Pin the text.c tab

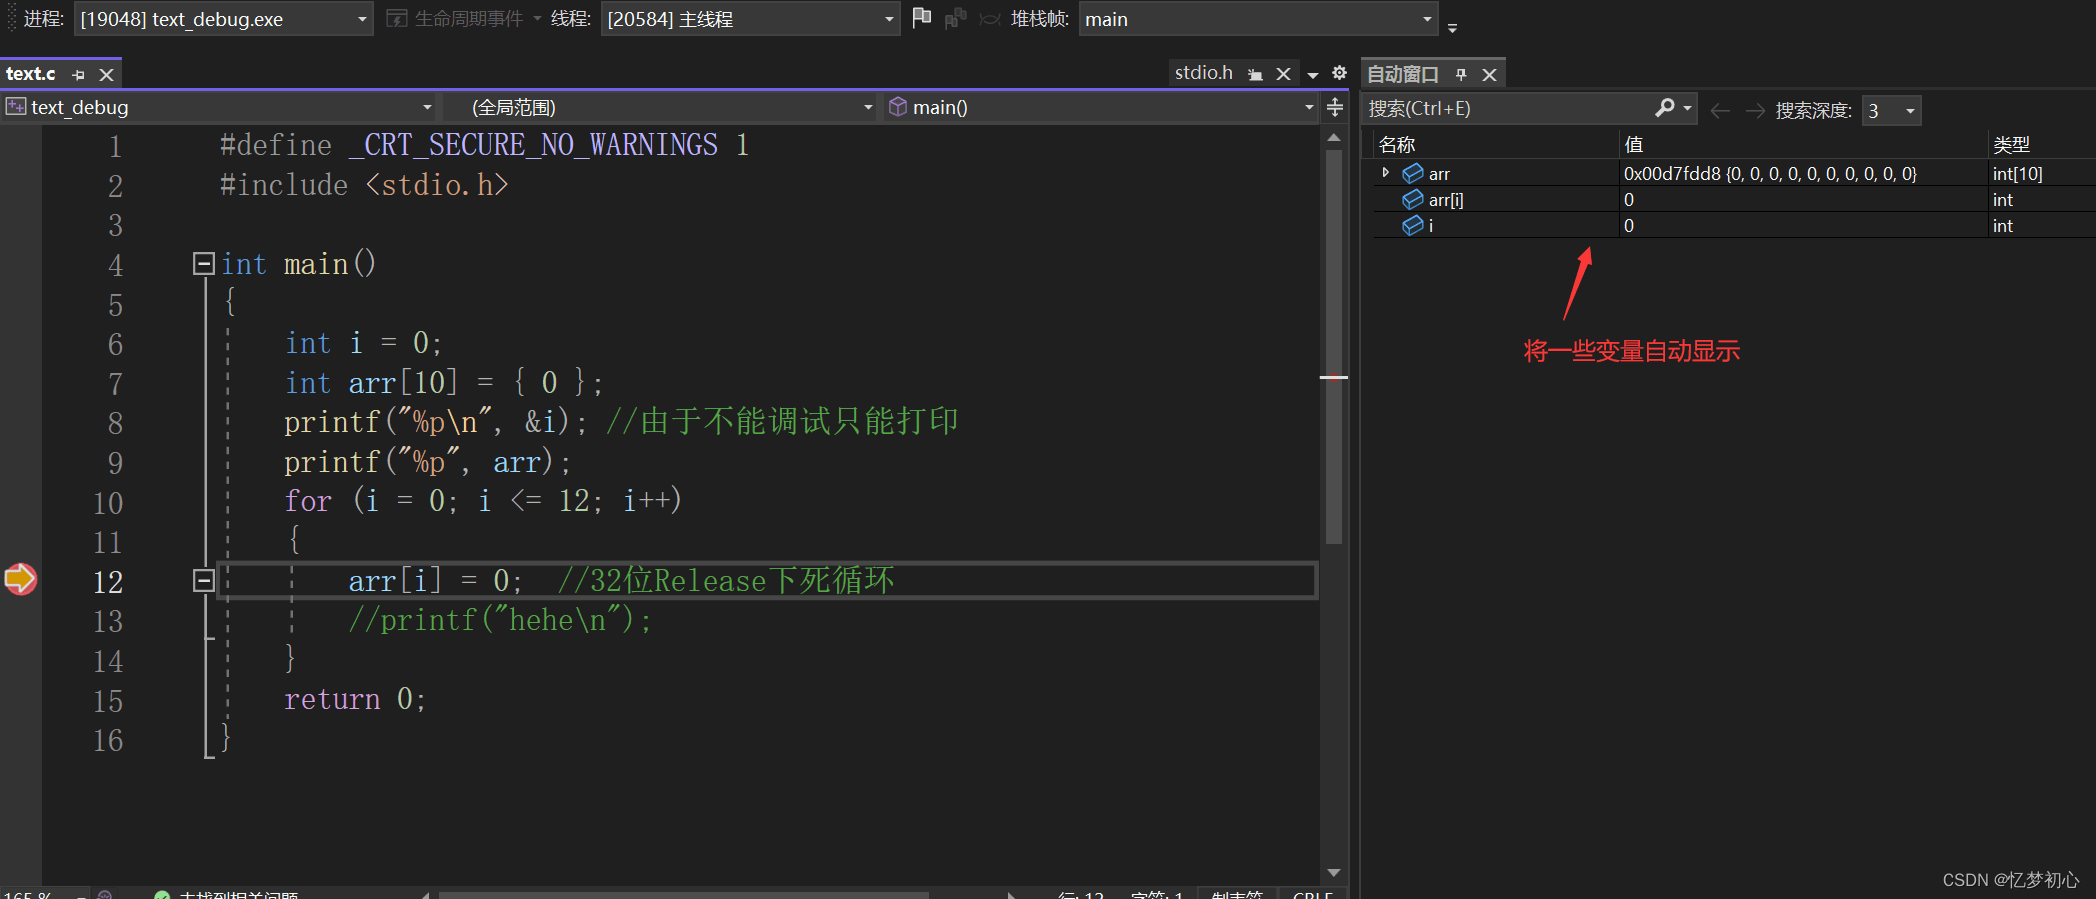coord(79,75)
